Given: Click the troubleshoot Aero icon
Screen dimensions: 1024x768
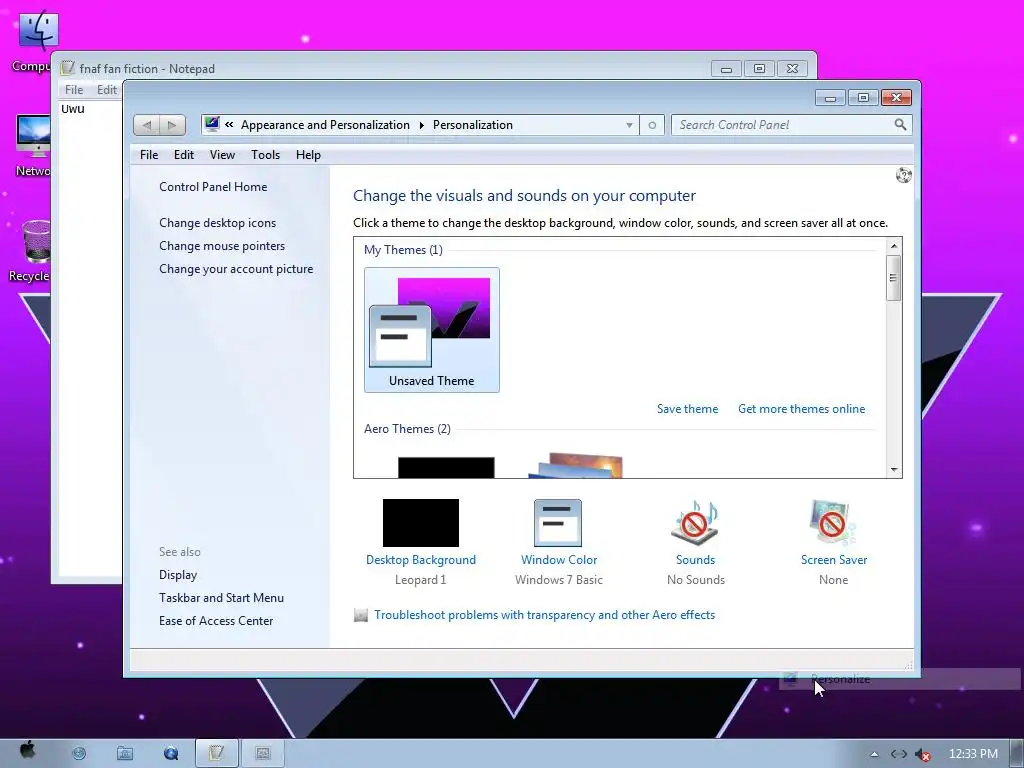Looking at the screenshot, I should pos(360,615).
